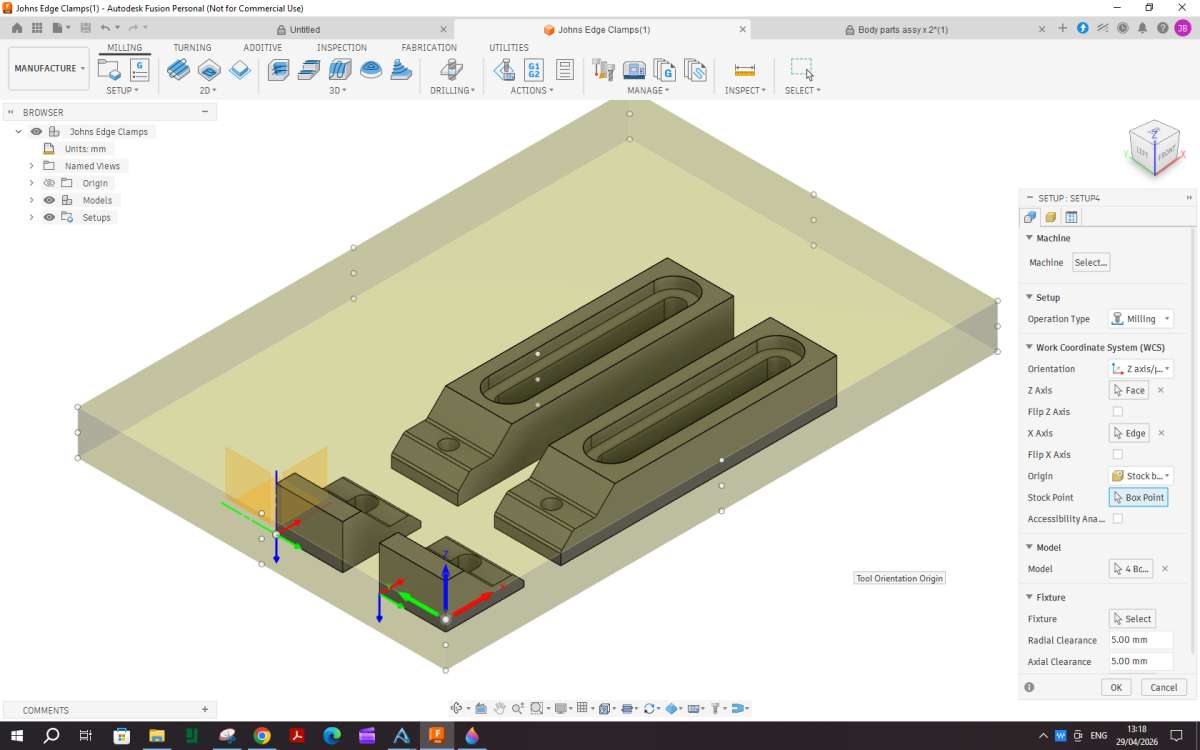The height and width of the screenshot is (750, 1200).
Task: Switch to the TURNING ribbon tab
Action: pyautogui.click(x=192, y=47)
